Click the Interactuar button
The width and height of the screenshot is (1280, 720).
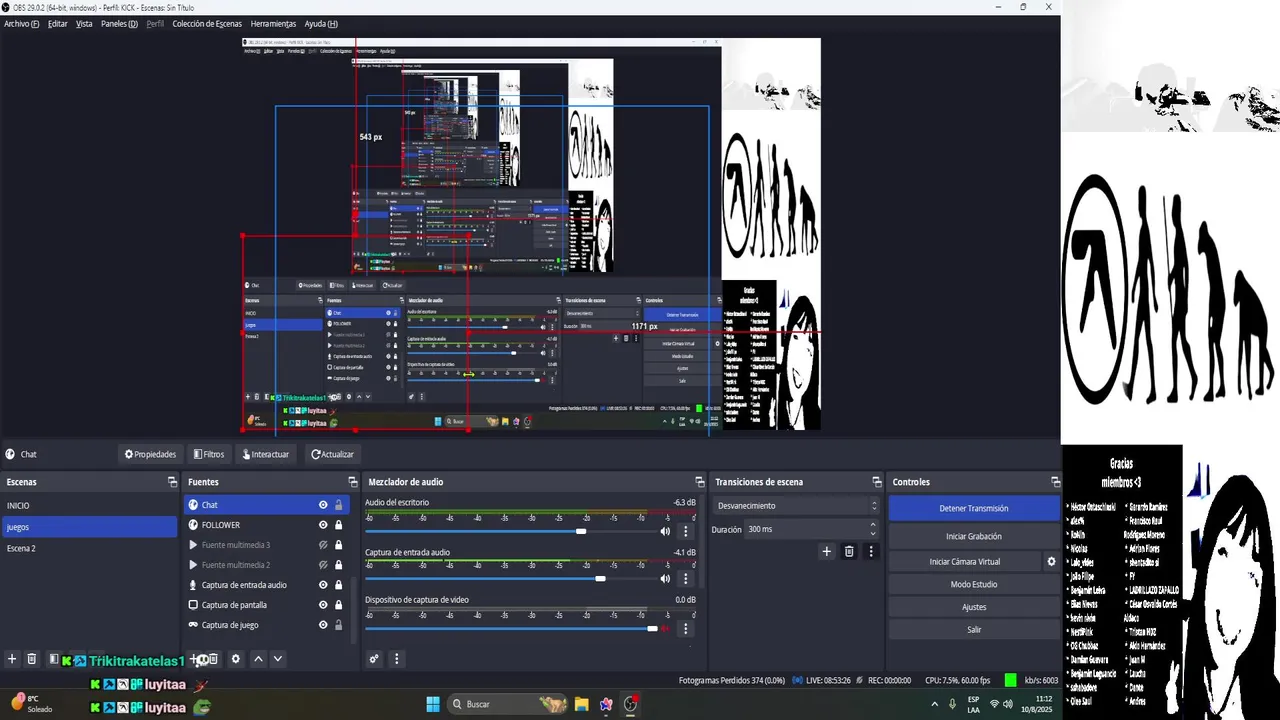pyautogui.click(x=264, y=454)
